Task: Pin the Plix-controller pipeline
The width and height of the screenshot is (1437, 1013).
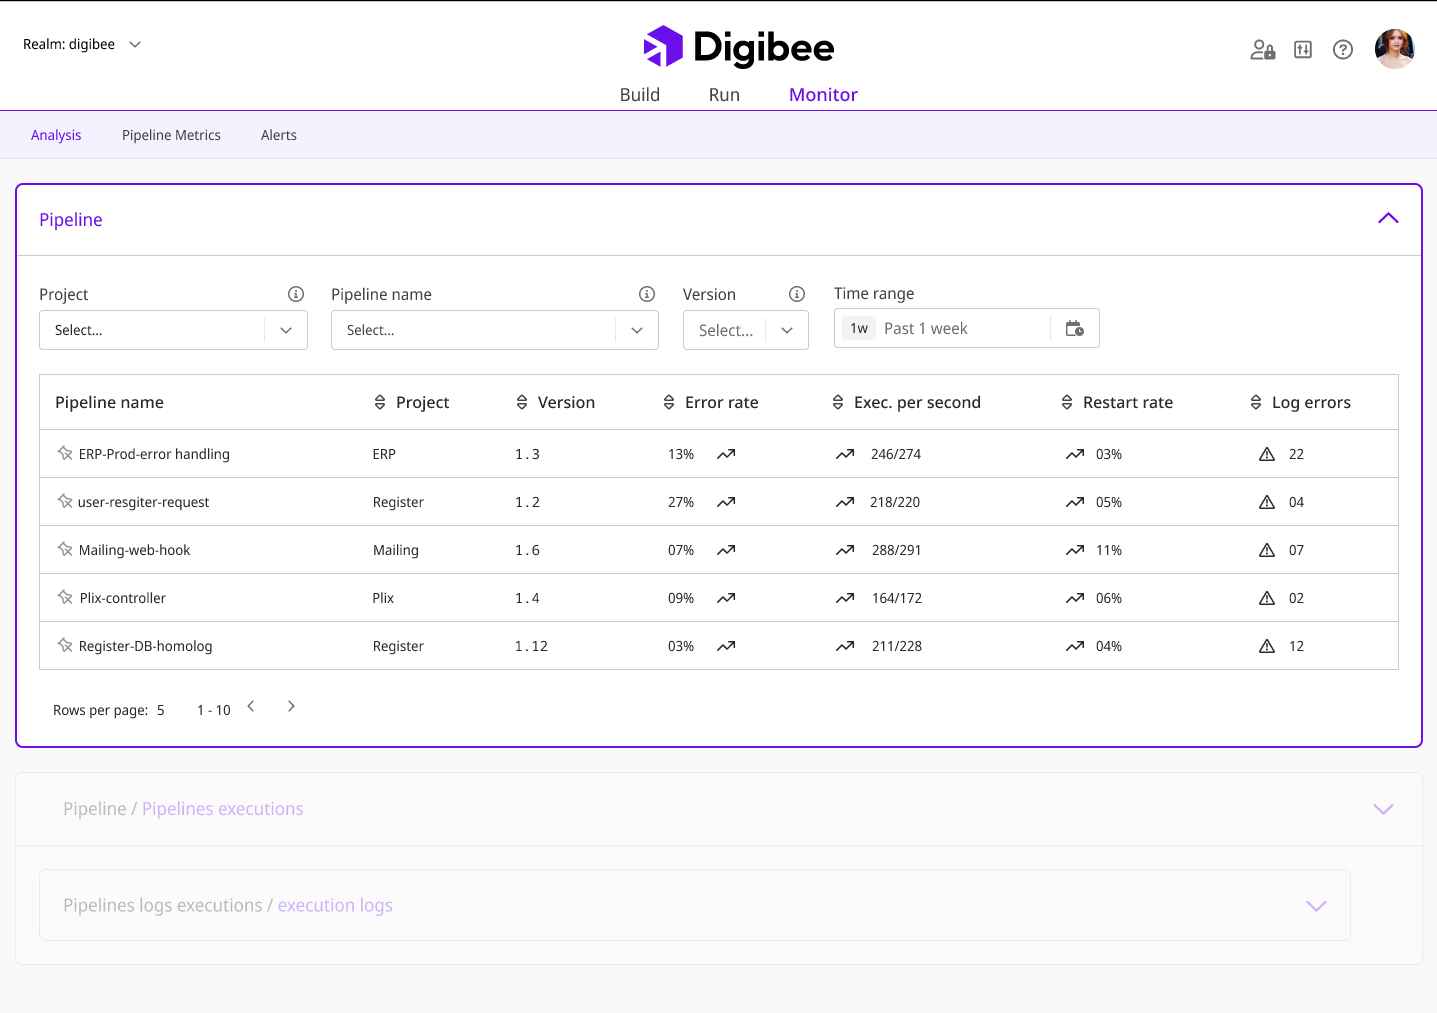Action: [65, 597]
